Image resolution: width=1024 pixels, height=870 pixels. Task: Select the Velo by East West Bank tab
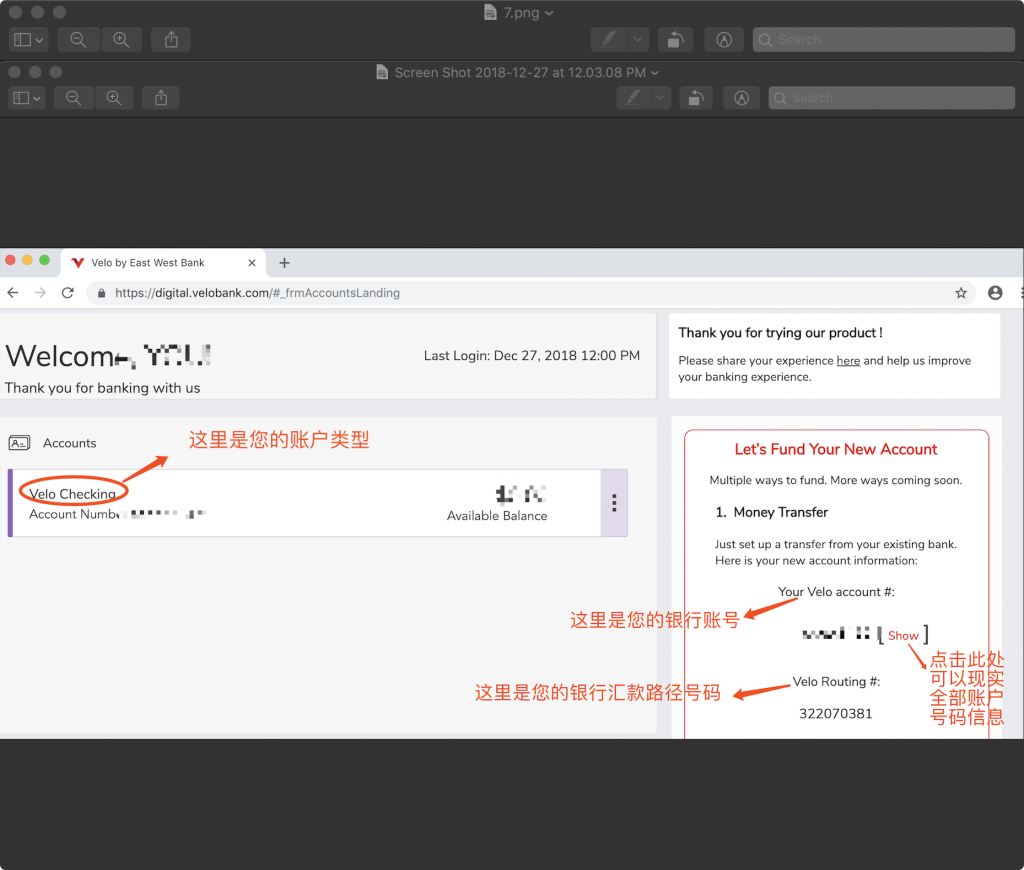[x=163, y=263]
